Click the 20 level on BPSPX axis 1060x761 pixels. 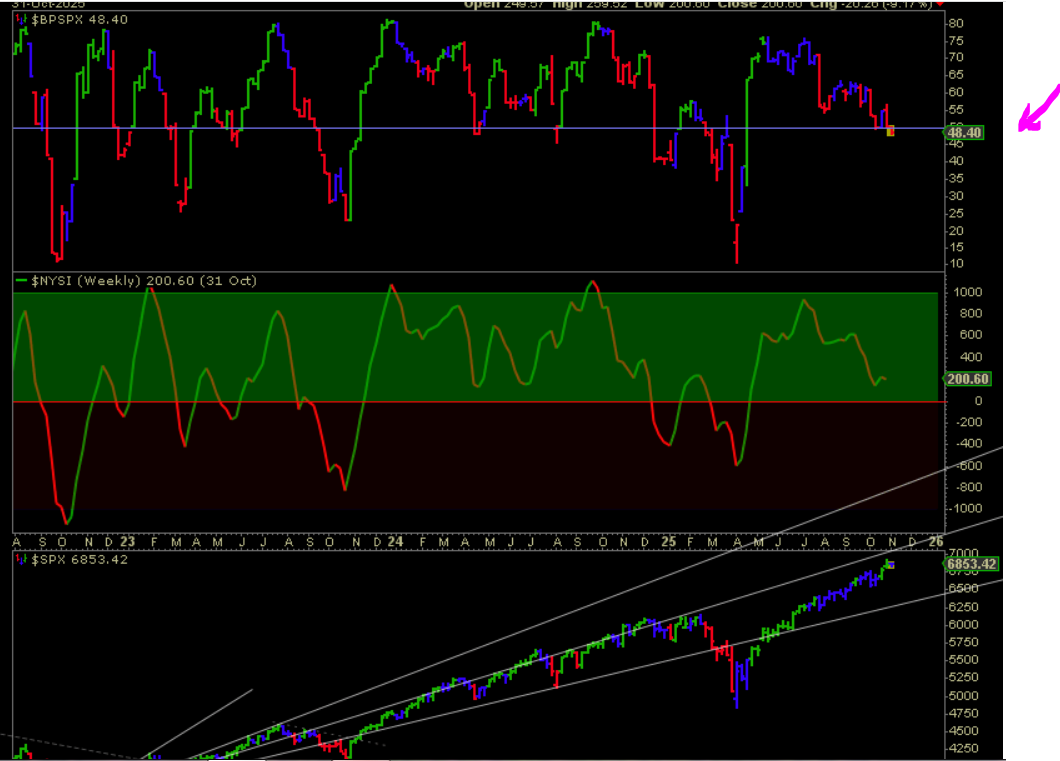[x=955, y=230]
